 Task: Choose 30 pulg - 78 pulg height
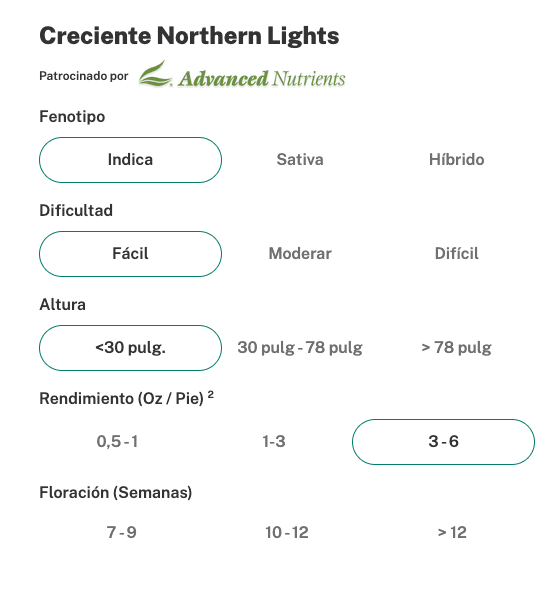(300, 348)
